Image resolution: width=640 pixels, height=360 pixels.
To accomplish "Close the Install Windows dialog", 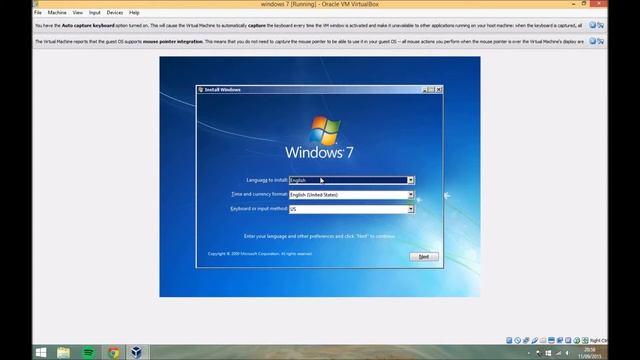I will [439, 89].
